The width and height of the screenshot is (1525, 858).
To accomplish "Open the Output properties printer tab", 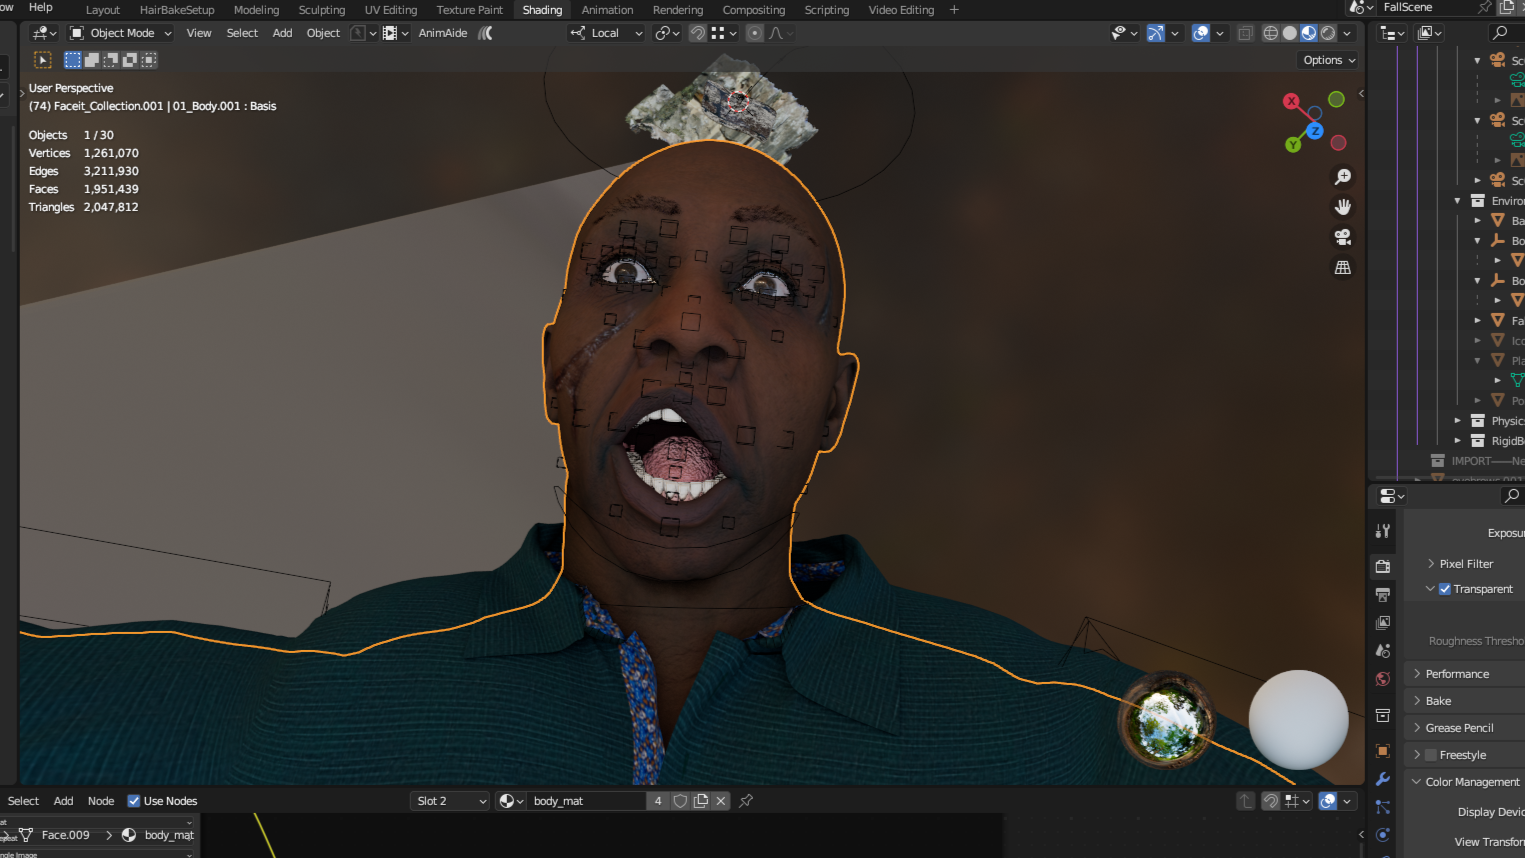I will point(1383,595).
